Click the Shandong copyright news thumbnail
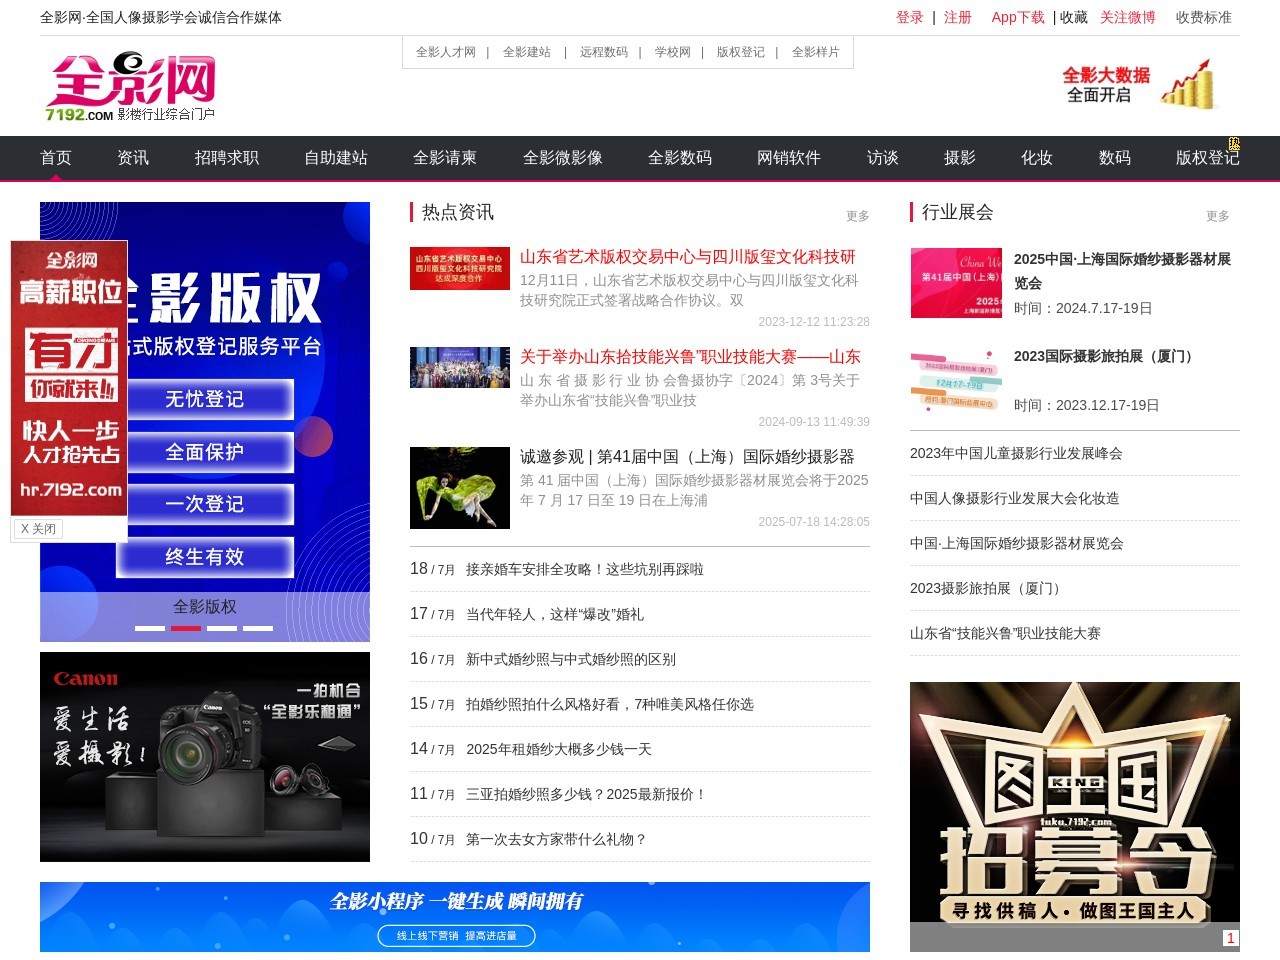The height and width of the screenshot is (960, 1280). click(x=460, y=270)
